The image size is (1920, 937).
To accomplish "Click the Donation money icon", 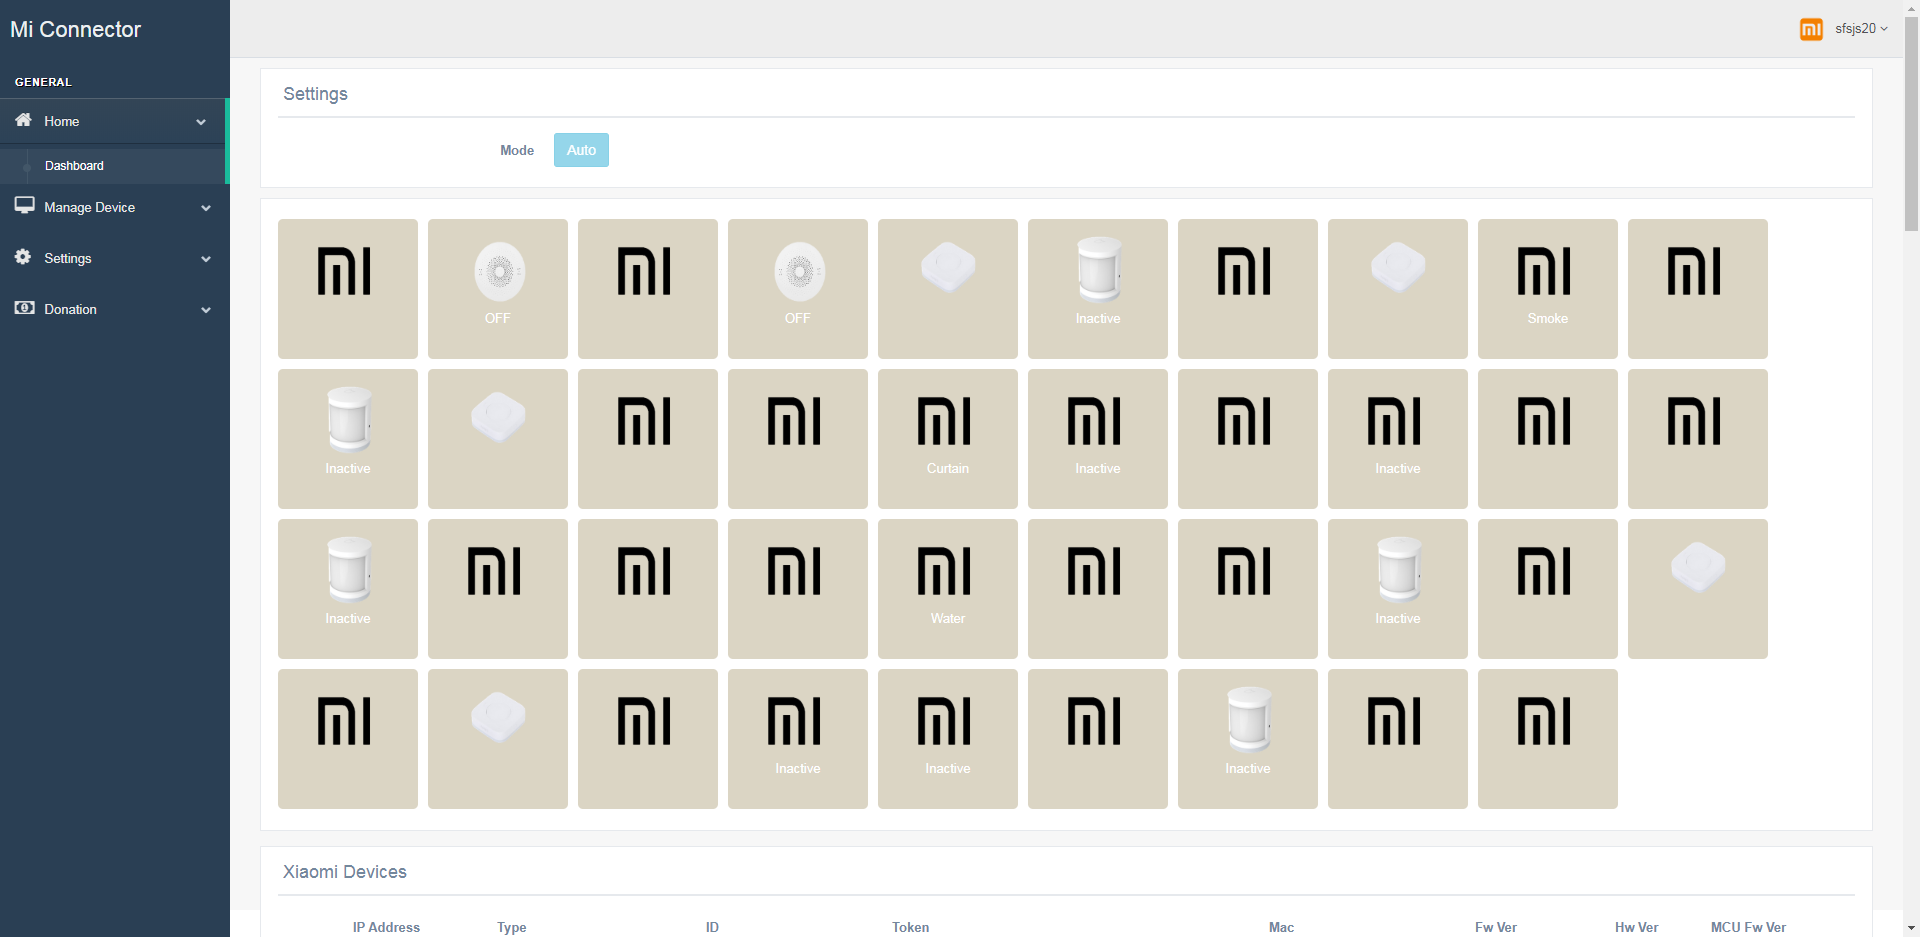I will (x=24, y=308).
